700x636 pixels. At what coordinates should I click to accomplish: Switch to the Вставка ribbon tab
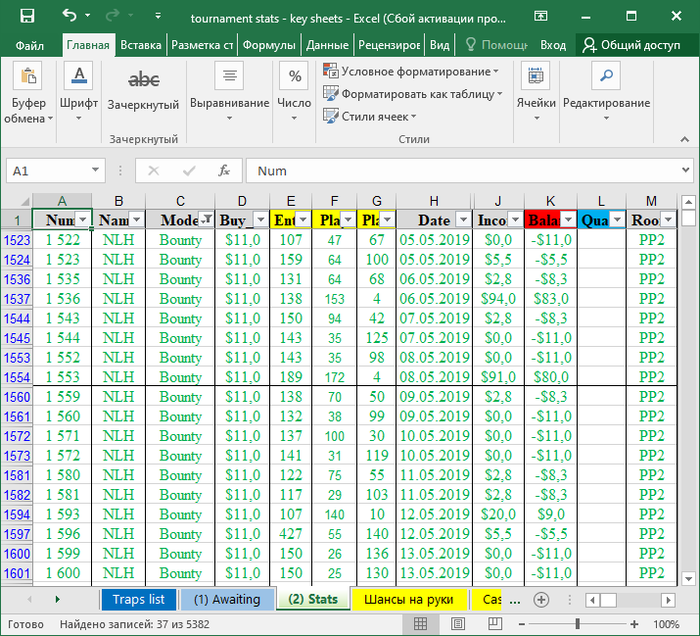[140, 45]
